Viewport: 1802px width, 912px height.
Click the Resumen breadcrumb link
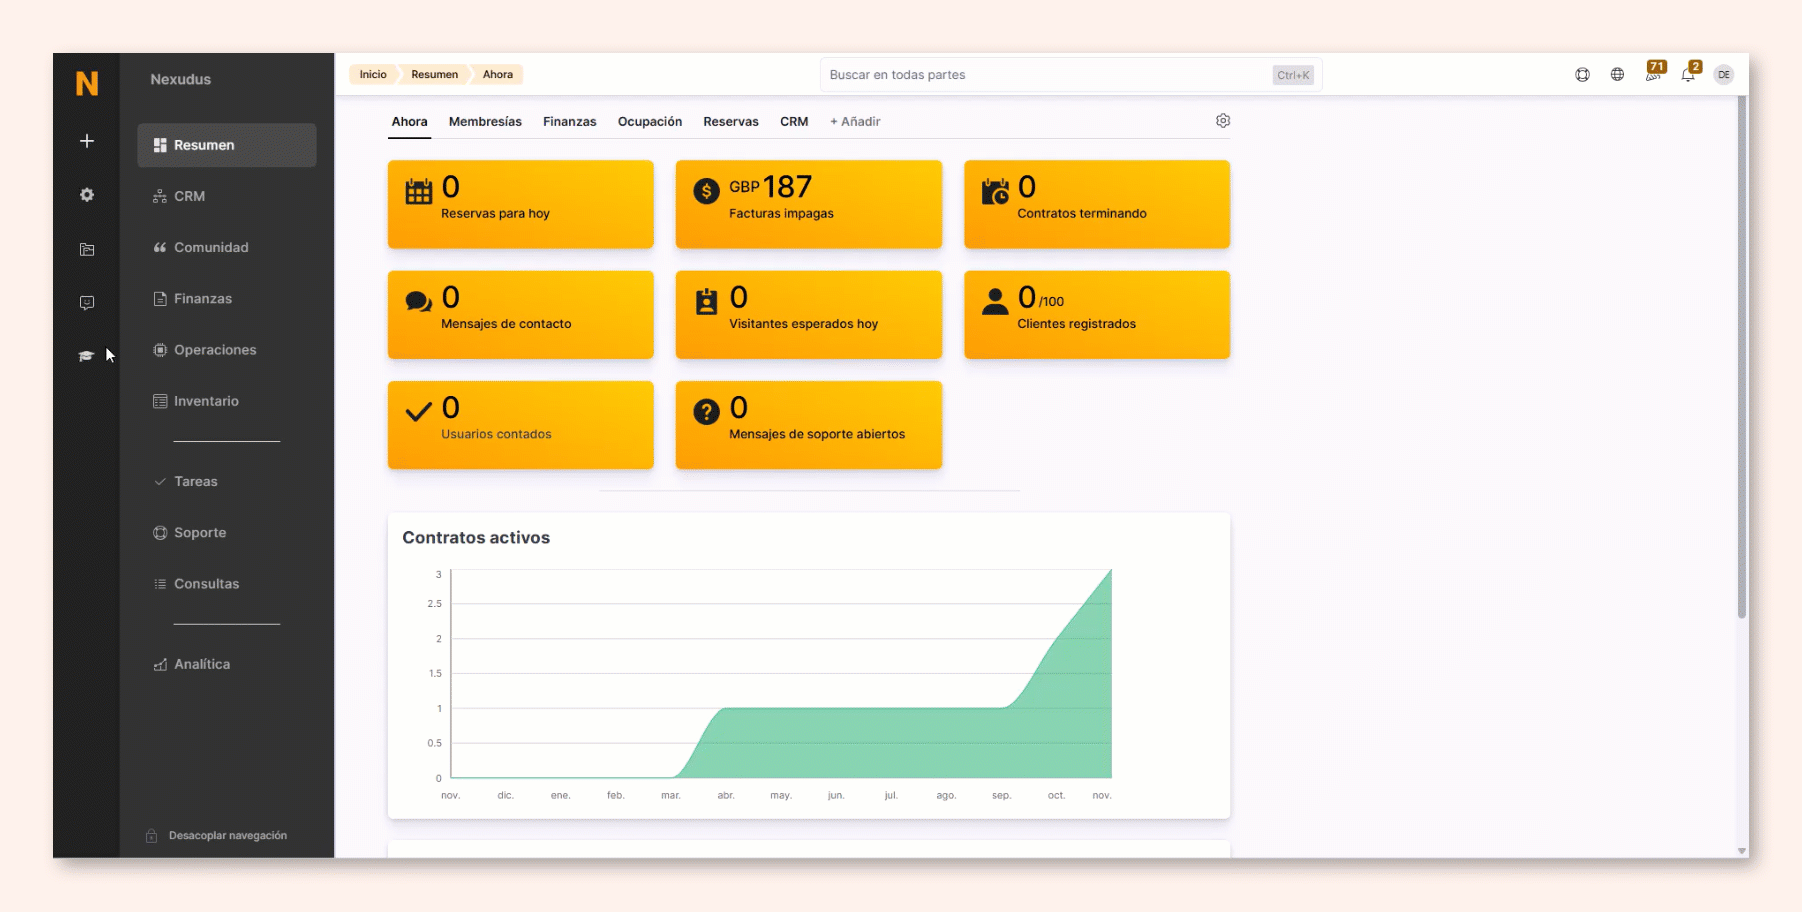434,75
